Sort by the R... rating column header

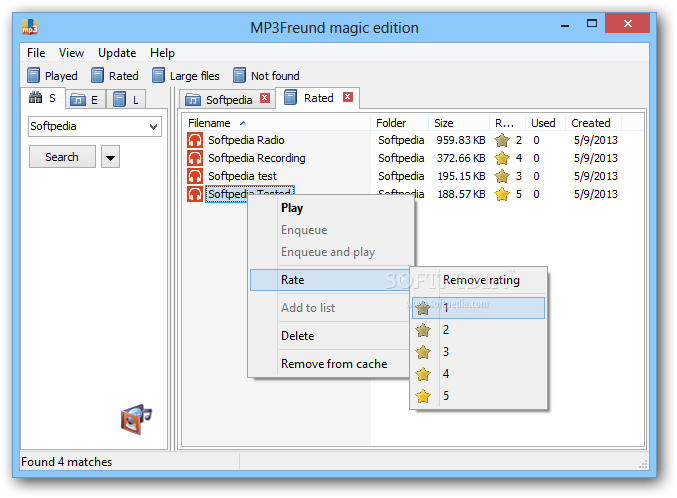[x=507, y=123]
